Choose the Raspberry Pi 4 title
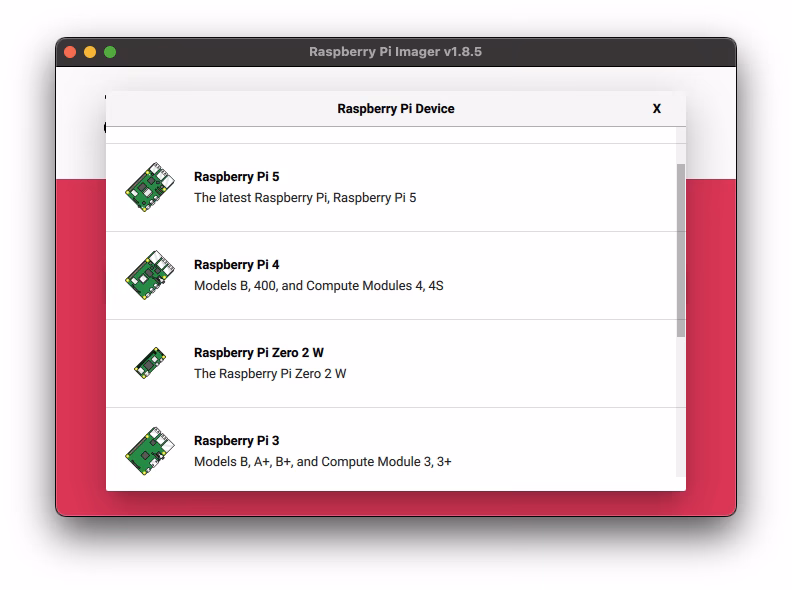 (236, 265)
